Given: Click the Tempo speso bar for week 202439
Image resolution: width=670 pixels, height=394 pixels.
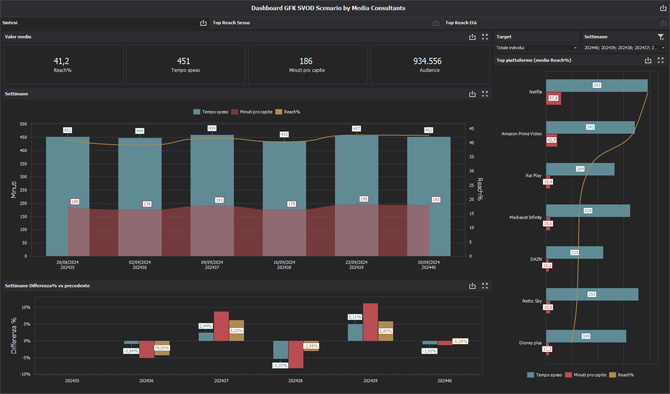Looking at the screenshot, I should point(356,196).
